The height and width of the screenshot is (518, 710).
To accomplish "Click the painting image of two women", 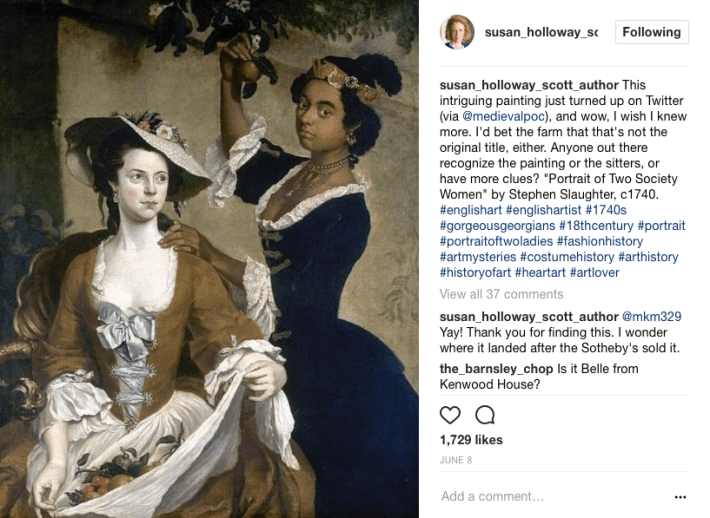I will coord(209,259).
